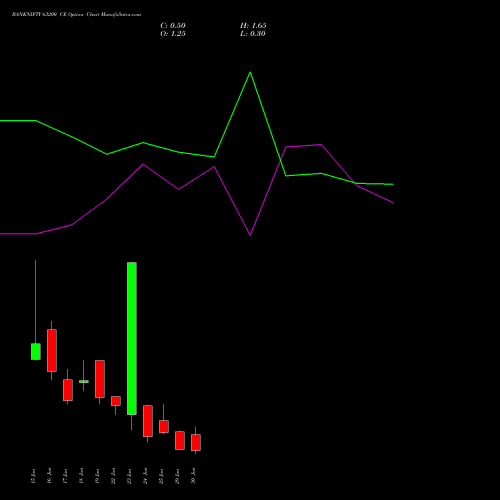Click the 23 date label on the x-axis
This screenshot has width=500, height=500.
(129, 476)
